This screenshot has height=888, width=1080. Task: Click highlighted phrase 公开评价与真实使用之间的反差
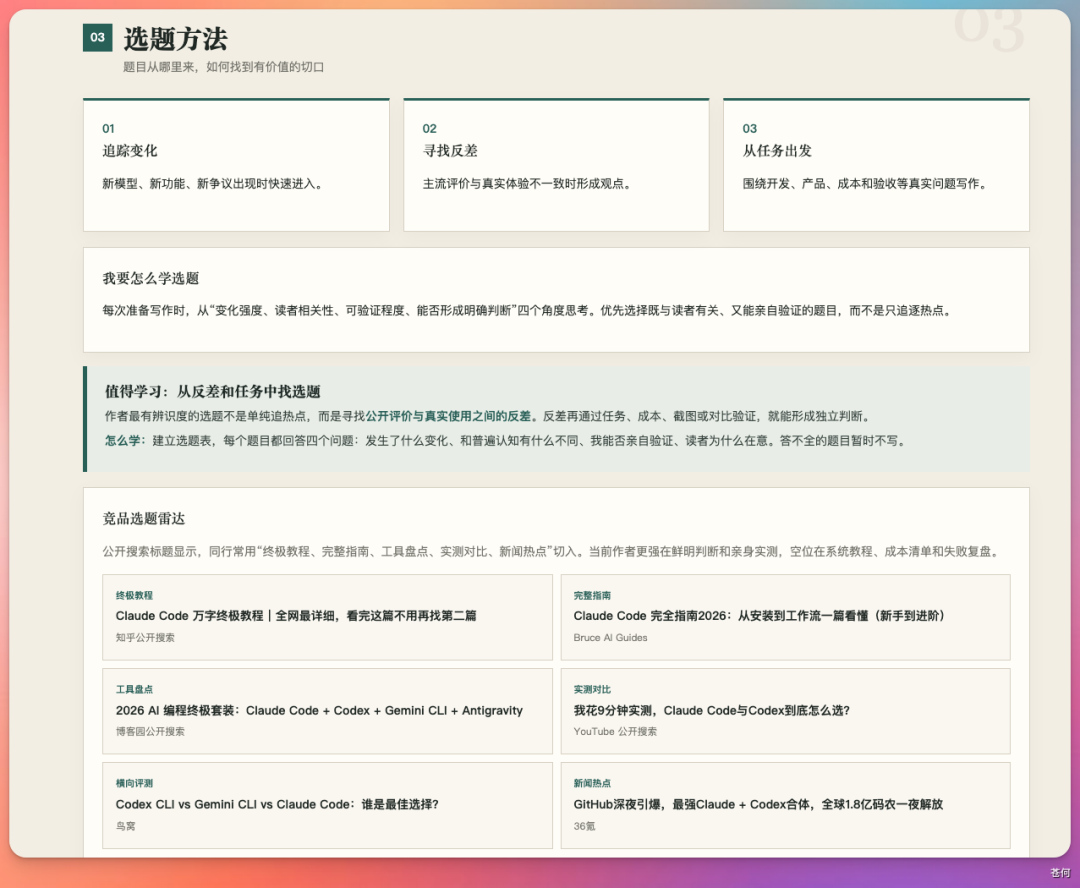[448, 416]
